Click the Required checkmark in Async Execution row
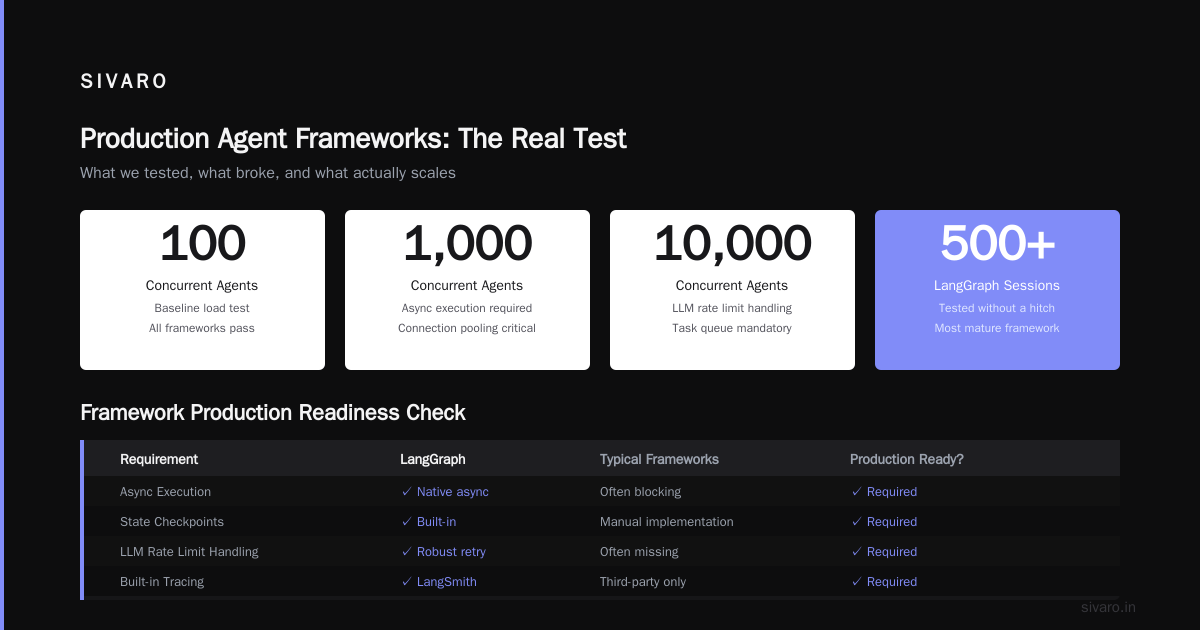The image size is (1200, 630). pos(856,492)
